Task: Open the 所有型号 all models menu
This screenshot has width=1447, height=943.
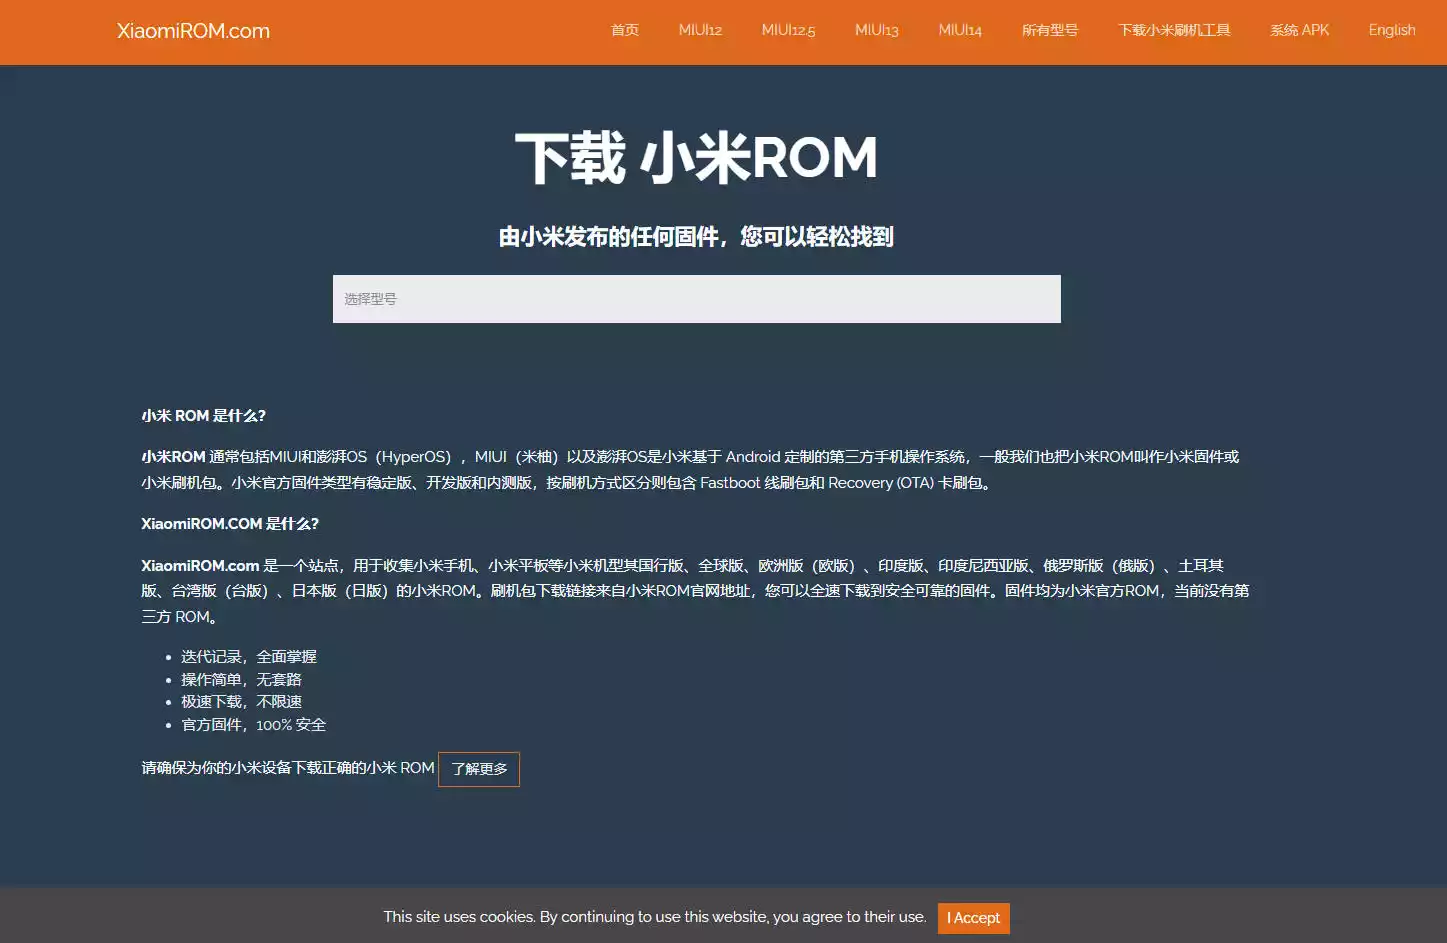Action: 1050,30
